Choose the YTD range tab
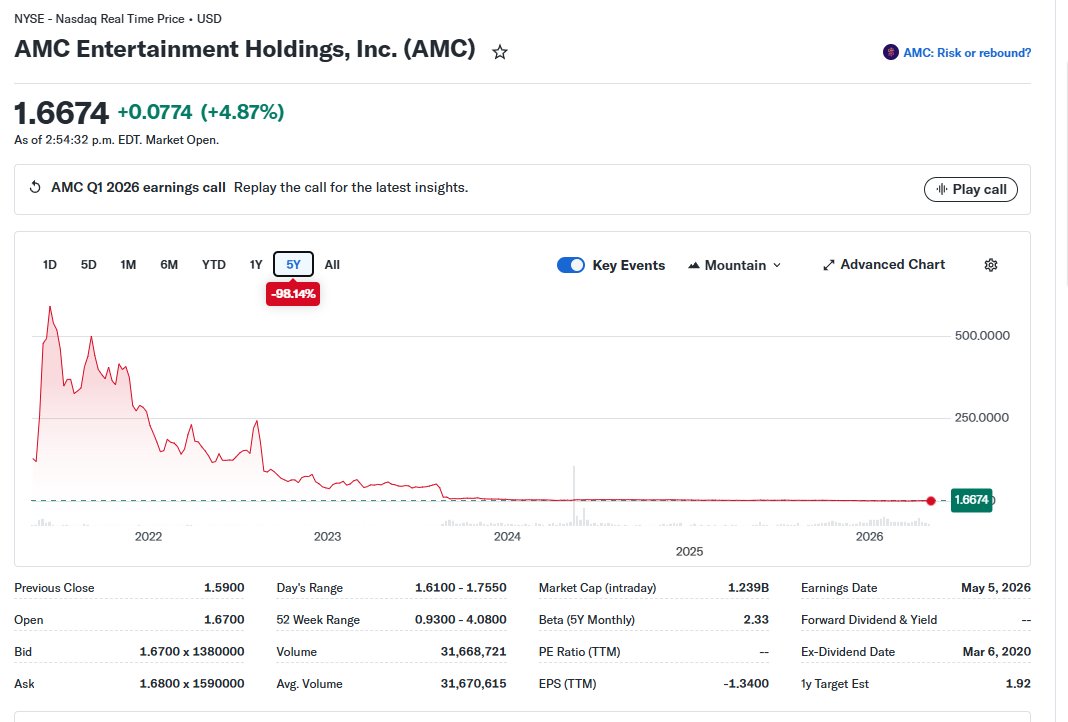This screenshot has width=1068, height=722. tap(213, 264)
